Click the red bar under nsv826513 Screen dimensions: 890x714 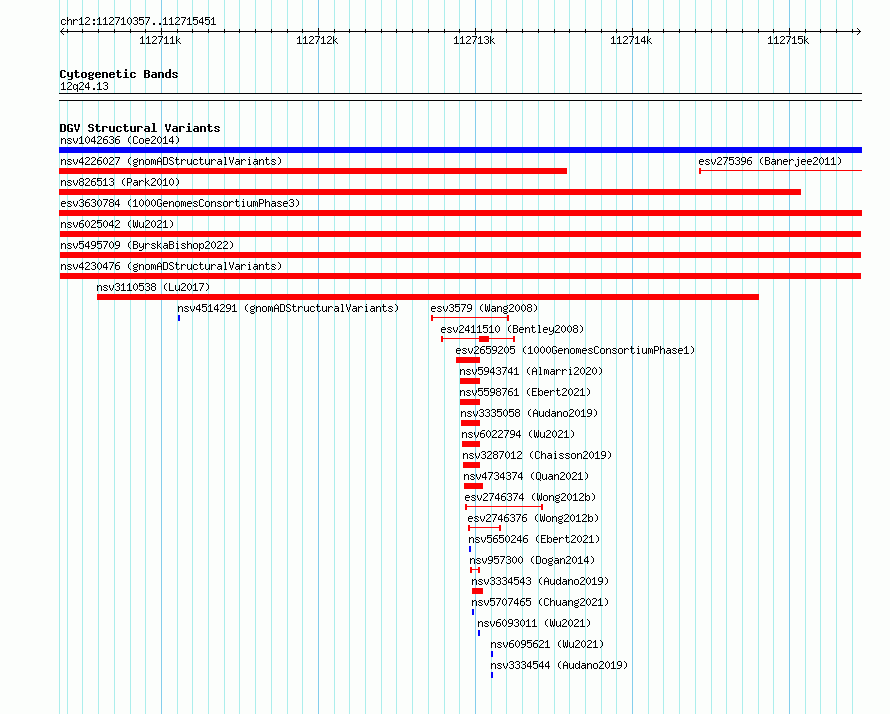pos(430,192)
